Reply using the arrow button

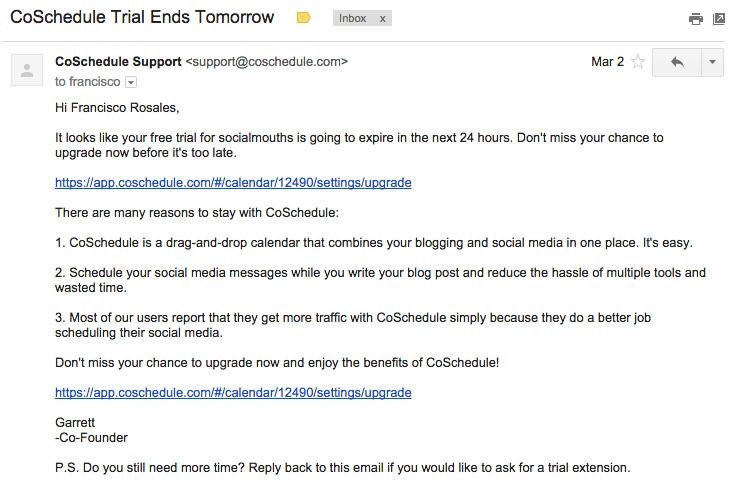[x=677, y=62]
